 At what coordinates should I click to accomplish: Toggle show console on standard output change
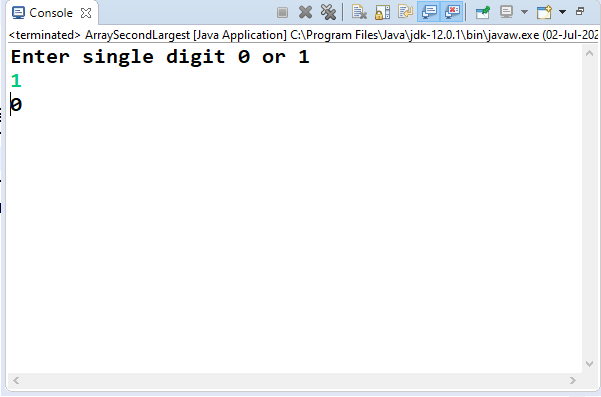pyautogui.click(x=429, y=11)
